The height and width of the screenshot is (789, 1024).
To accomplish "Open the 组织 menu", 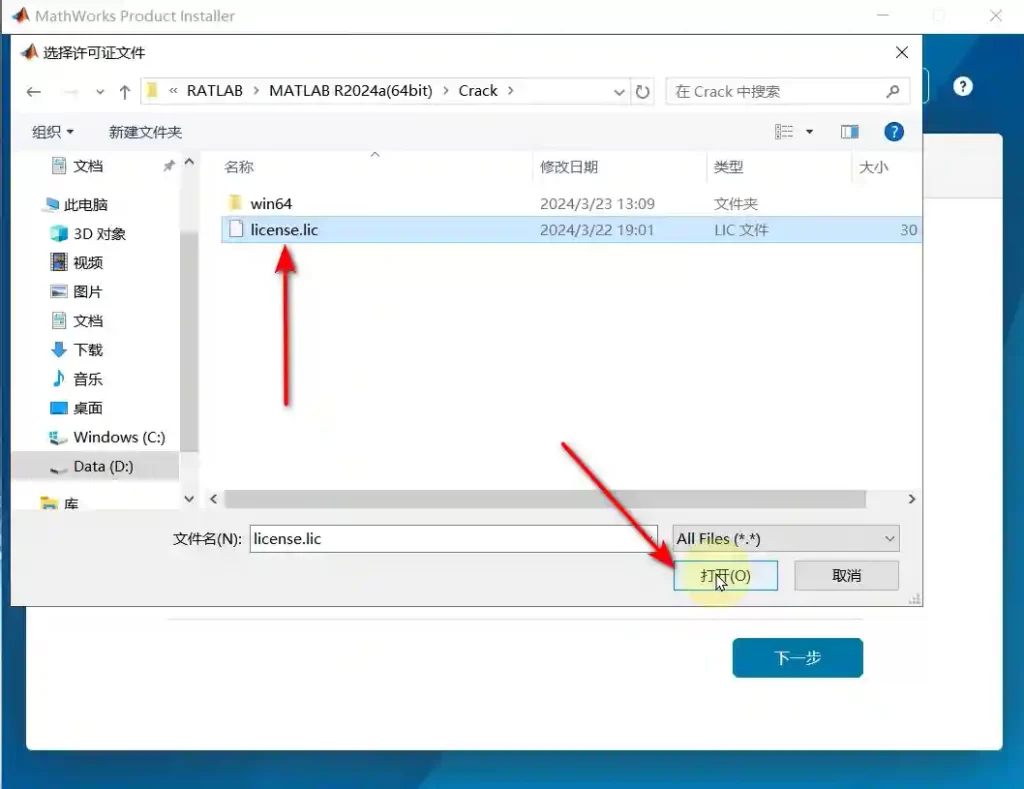I will click(53, 132).
